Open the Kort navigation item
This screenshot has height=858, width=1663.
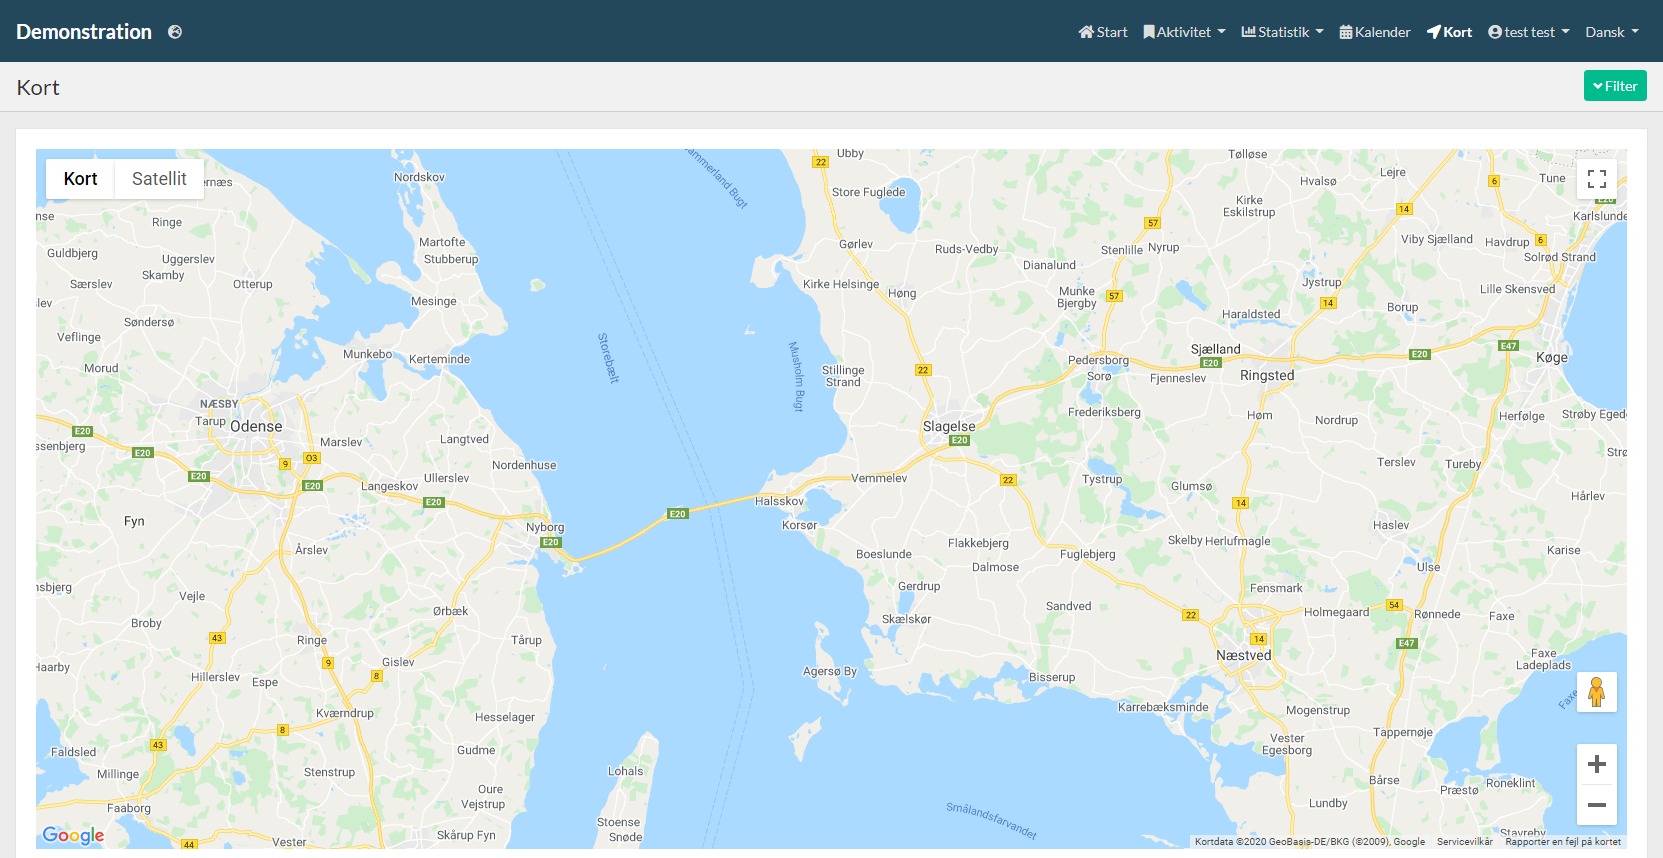[1449, 32]
